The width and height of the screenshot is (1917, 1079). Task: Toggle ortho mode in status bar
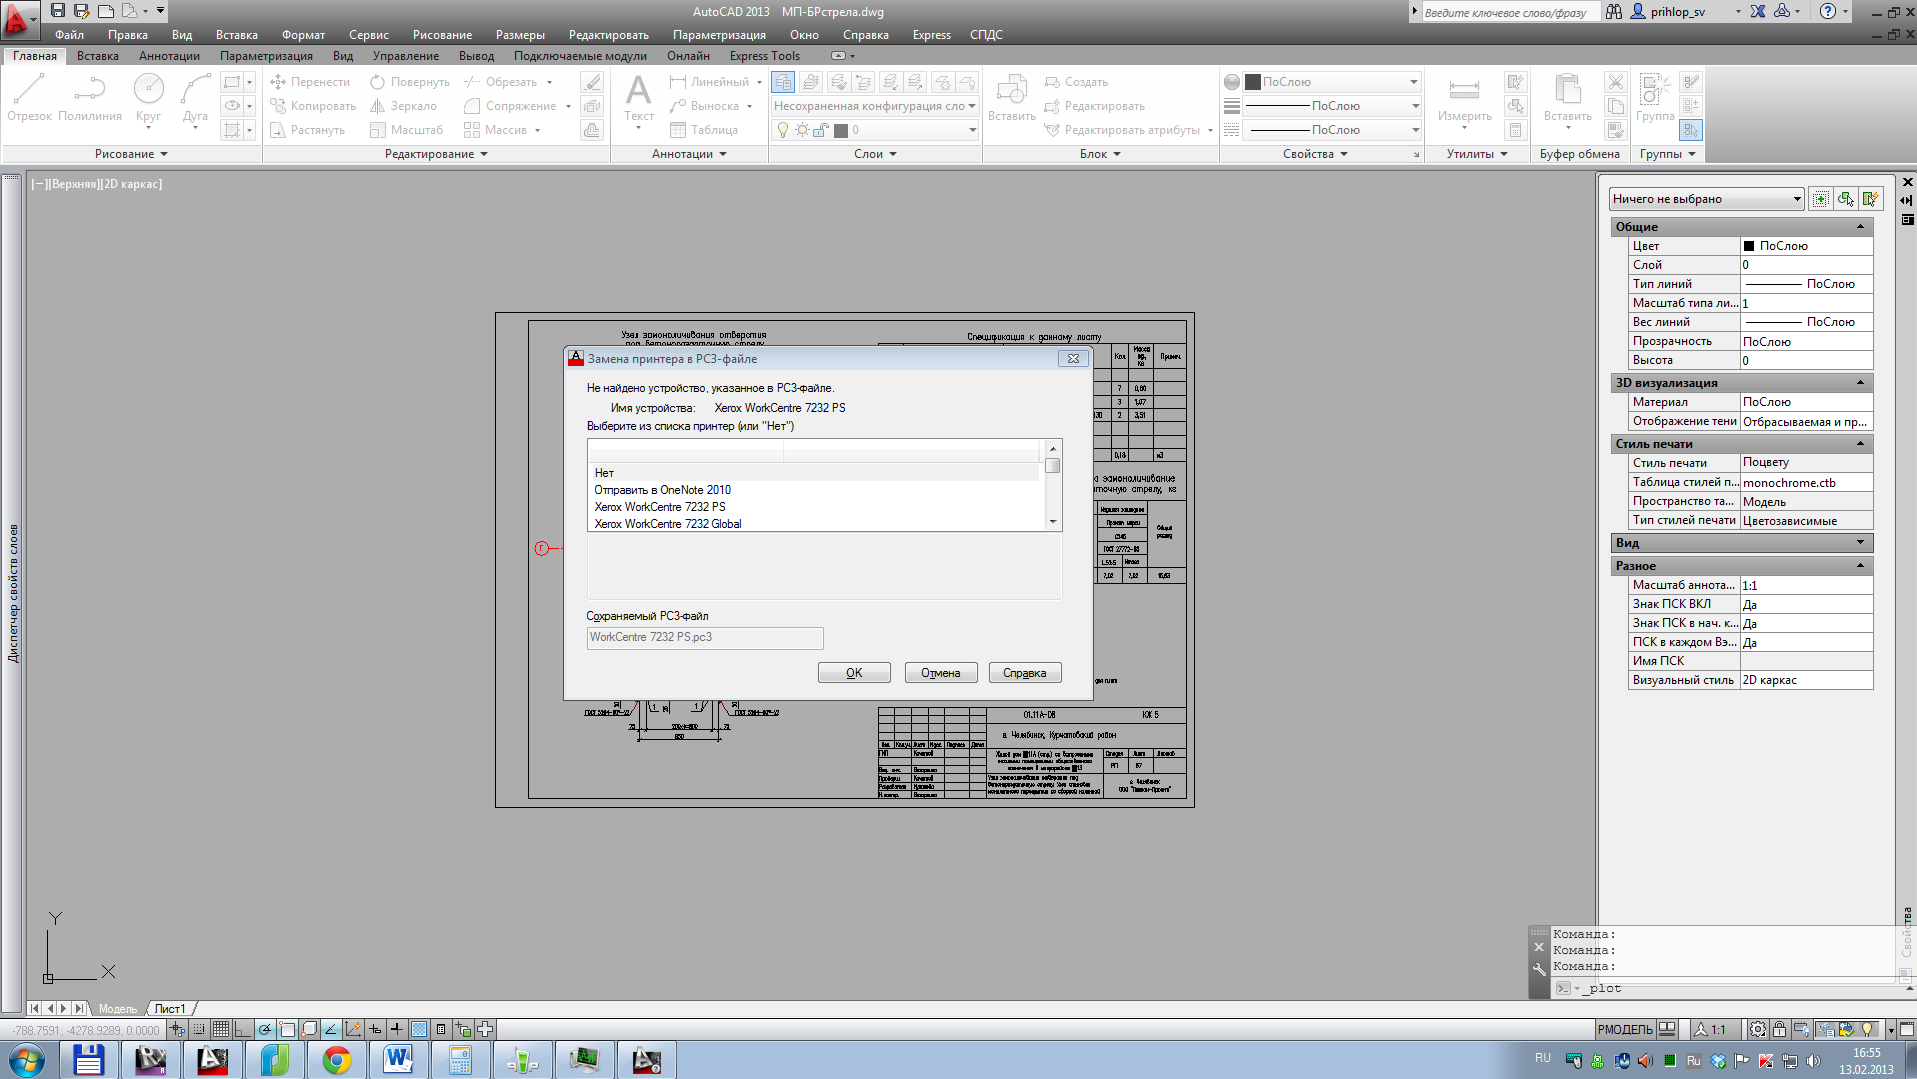[x=243, y=1029]
